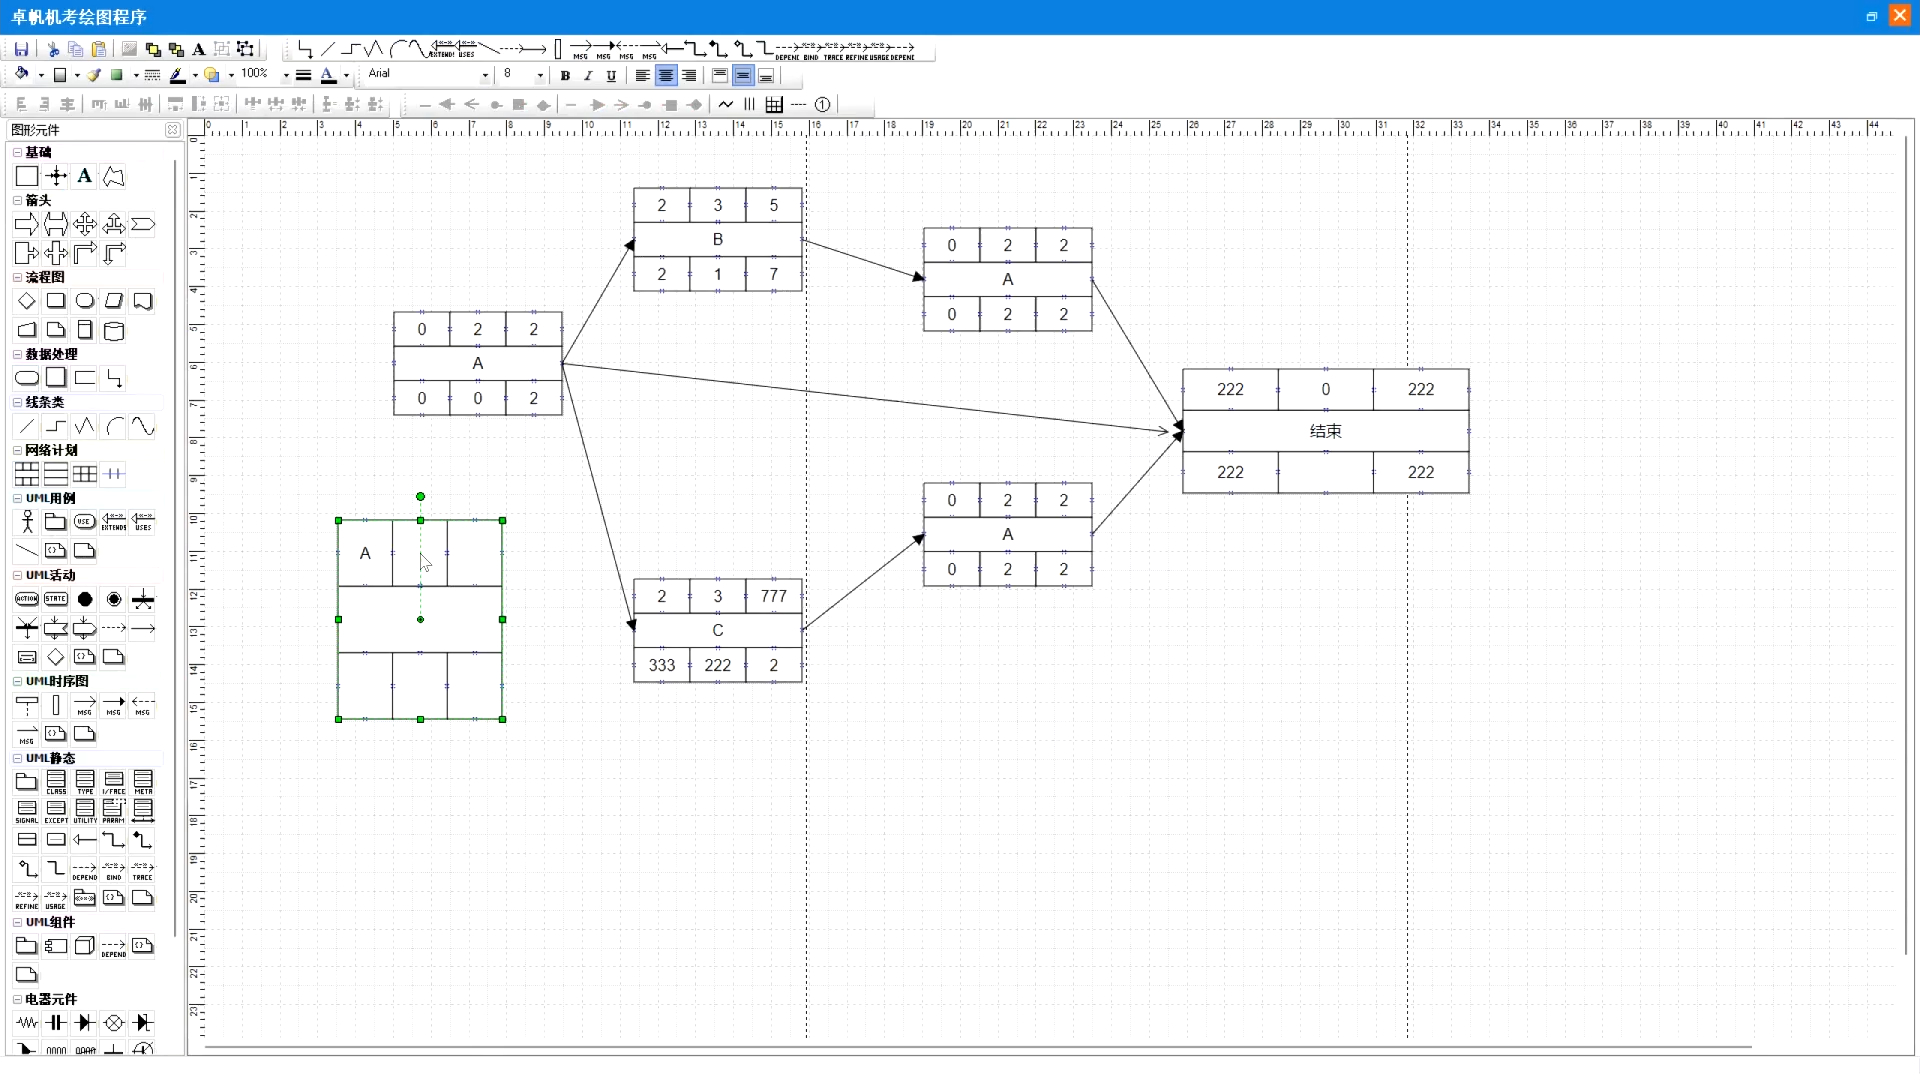Click the green fill gradient swatch
Viewport: 1920px width, 1080px height.
[x=117, y=75]
